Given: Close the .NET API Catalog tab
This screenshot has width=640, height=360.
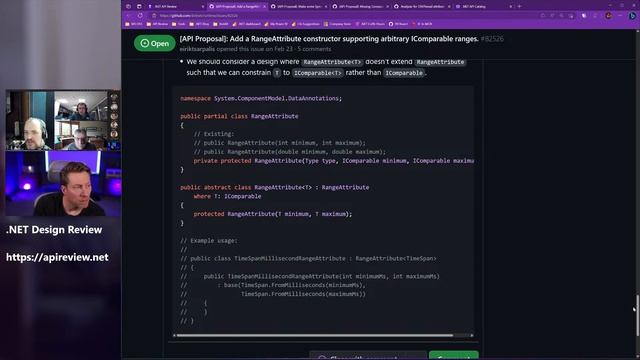Looking at the screenshot, I should tap(511, 7).
